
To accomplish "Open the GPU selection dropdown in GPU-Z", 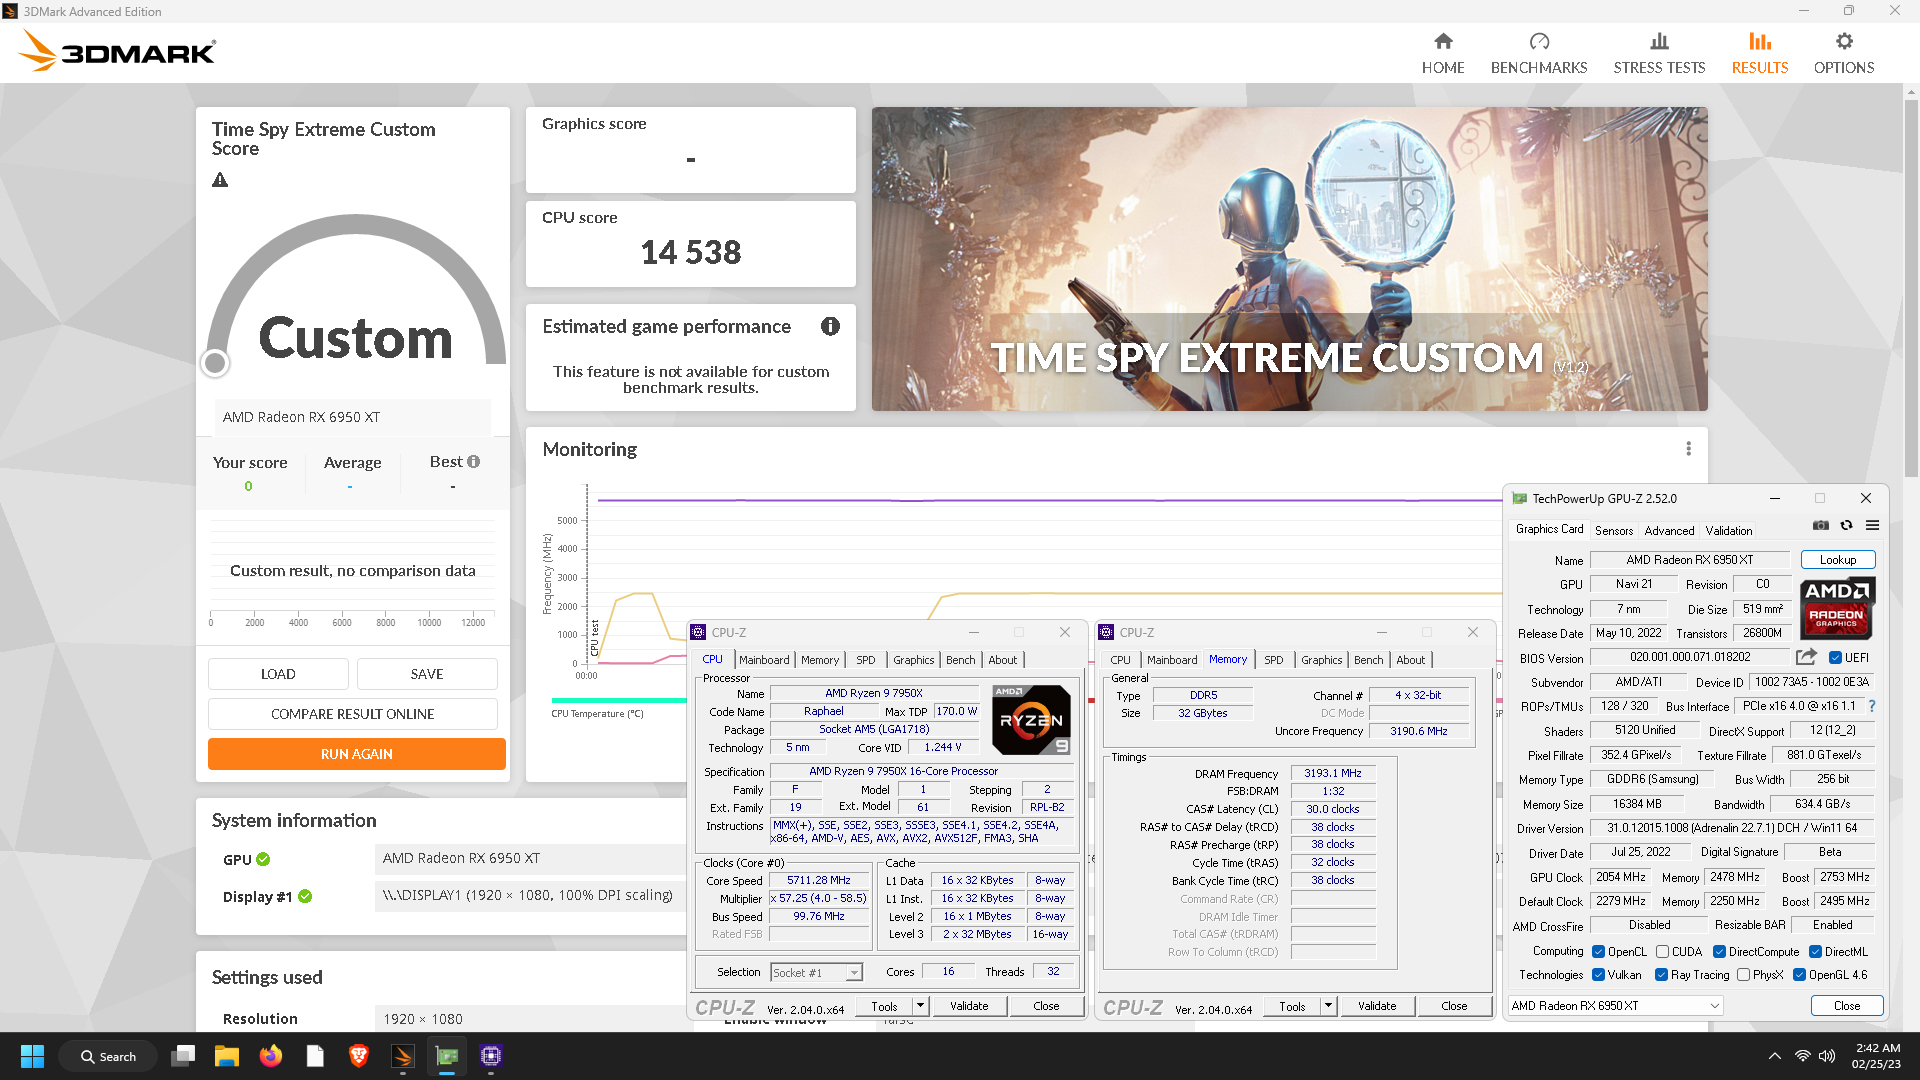I will 1614,1006.
